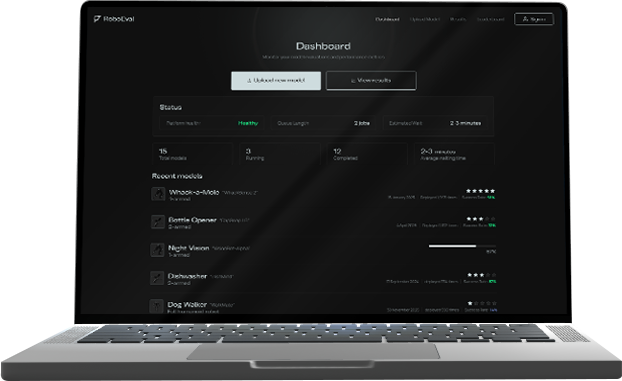Open the Whack-a-Mole model robot icon
The width and height of the screenshot is (622, 381).
click(158, 194)
